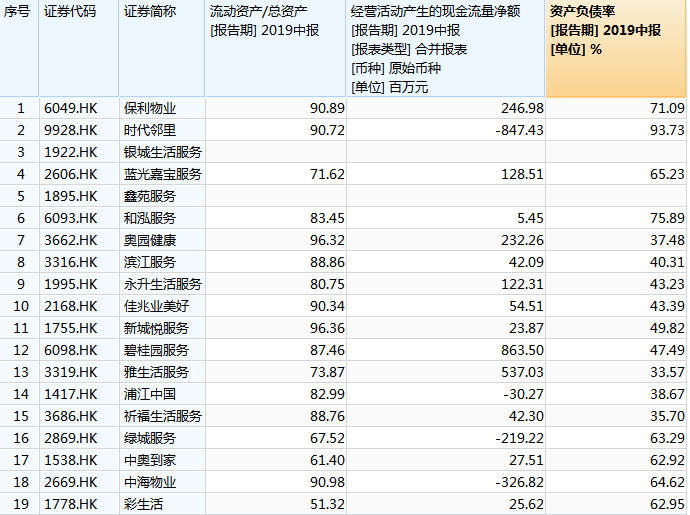Click stock code 3686.HK
The width and height of the screenshot is (690, 515).
[x=70, y=416]
